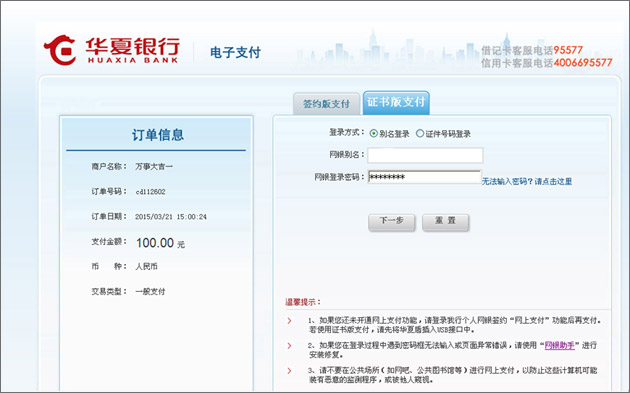This screenshot has height=393, width=630.
Task: Select currency value 人民币
Action: pyautogui.click(x=146, y=266)
